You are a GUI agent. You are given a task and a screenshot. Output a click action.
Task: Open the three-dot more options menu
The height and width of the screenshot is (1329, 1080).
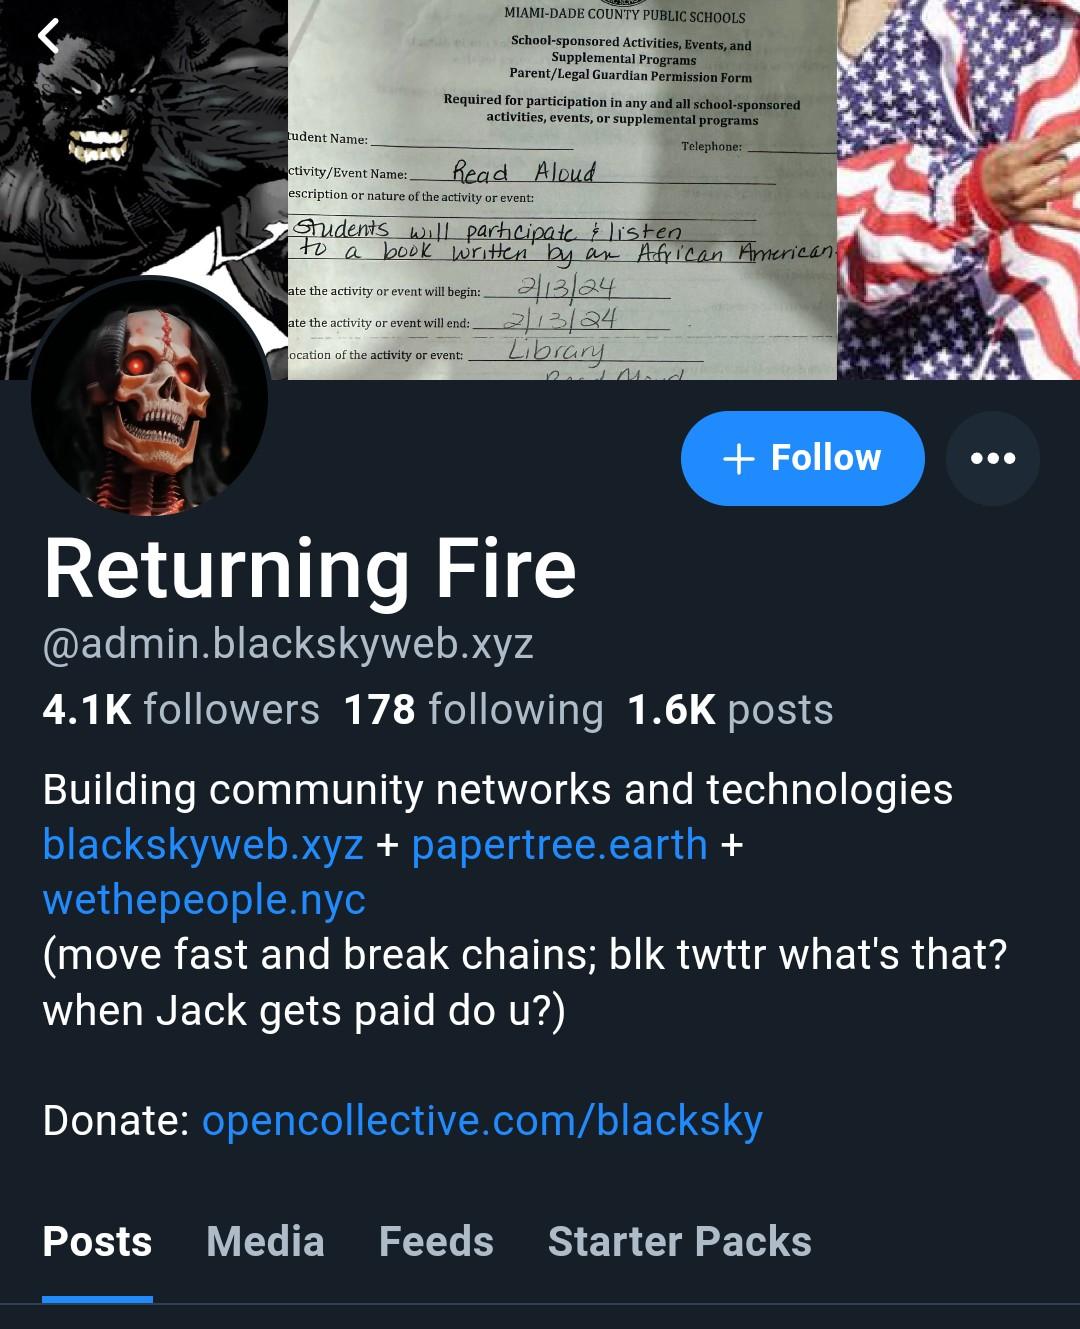click(x=993, y=458)
